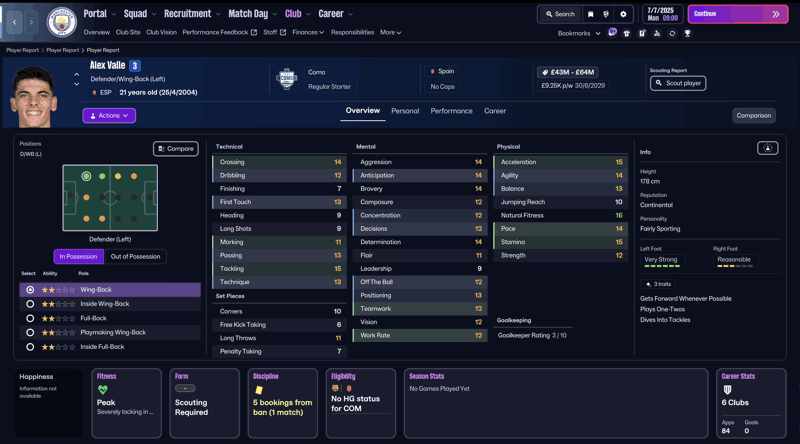The image size is (800, 444).
Task: Select the Playmaking Wing-Back radio button
Action: (x=30, y=333)
